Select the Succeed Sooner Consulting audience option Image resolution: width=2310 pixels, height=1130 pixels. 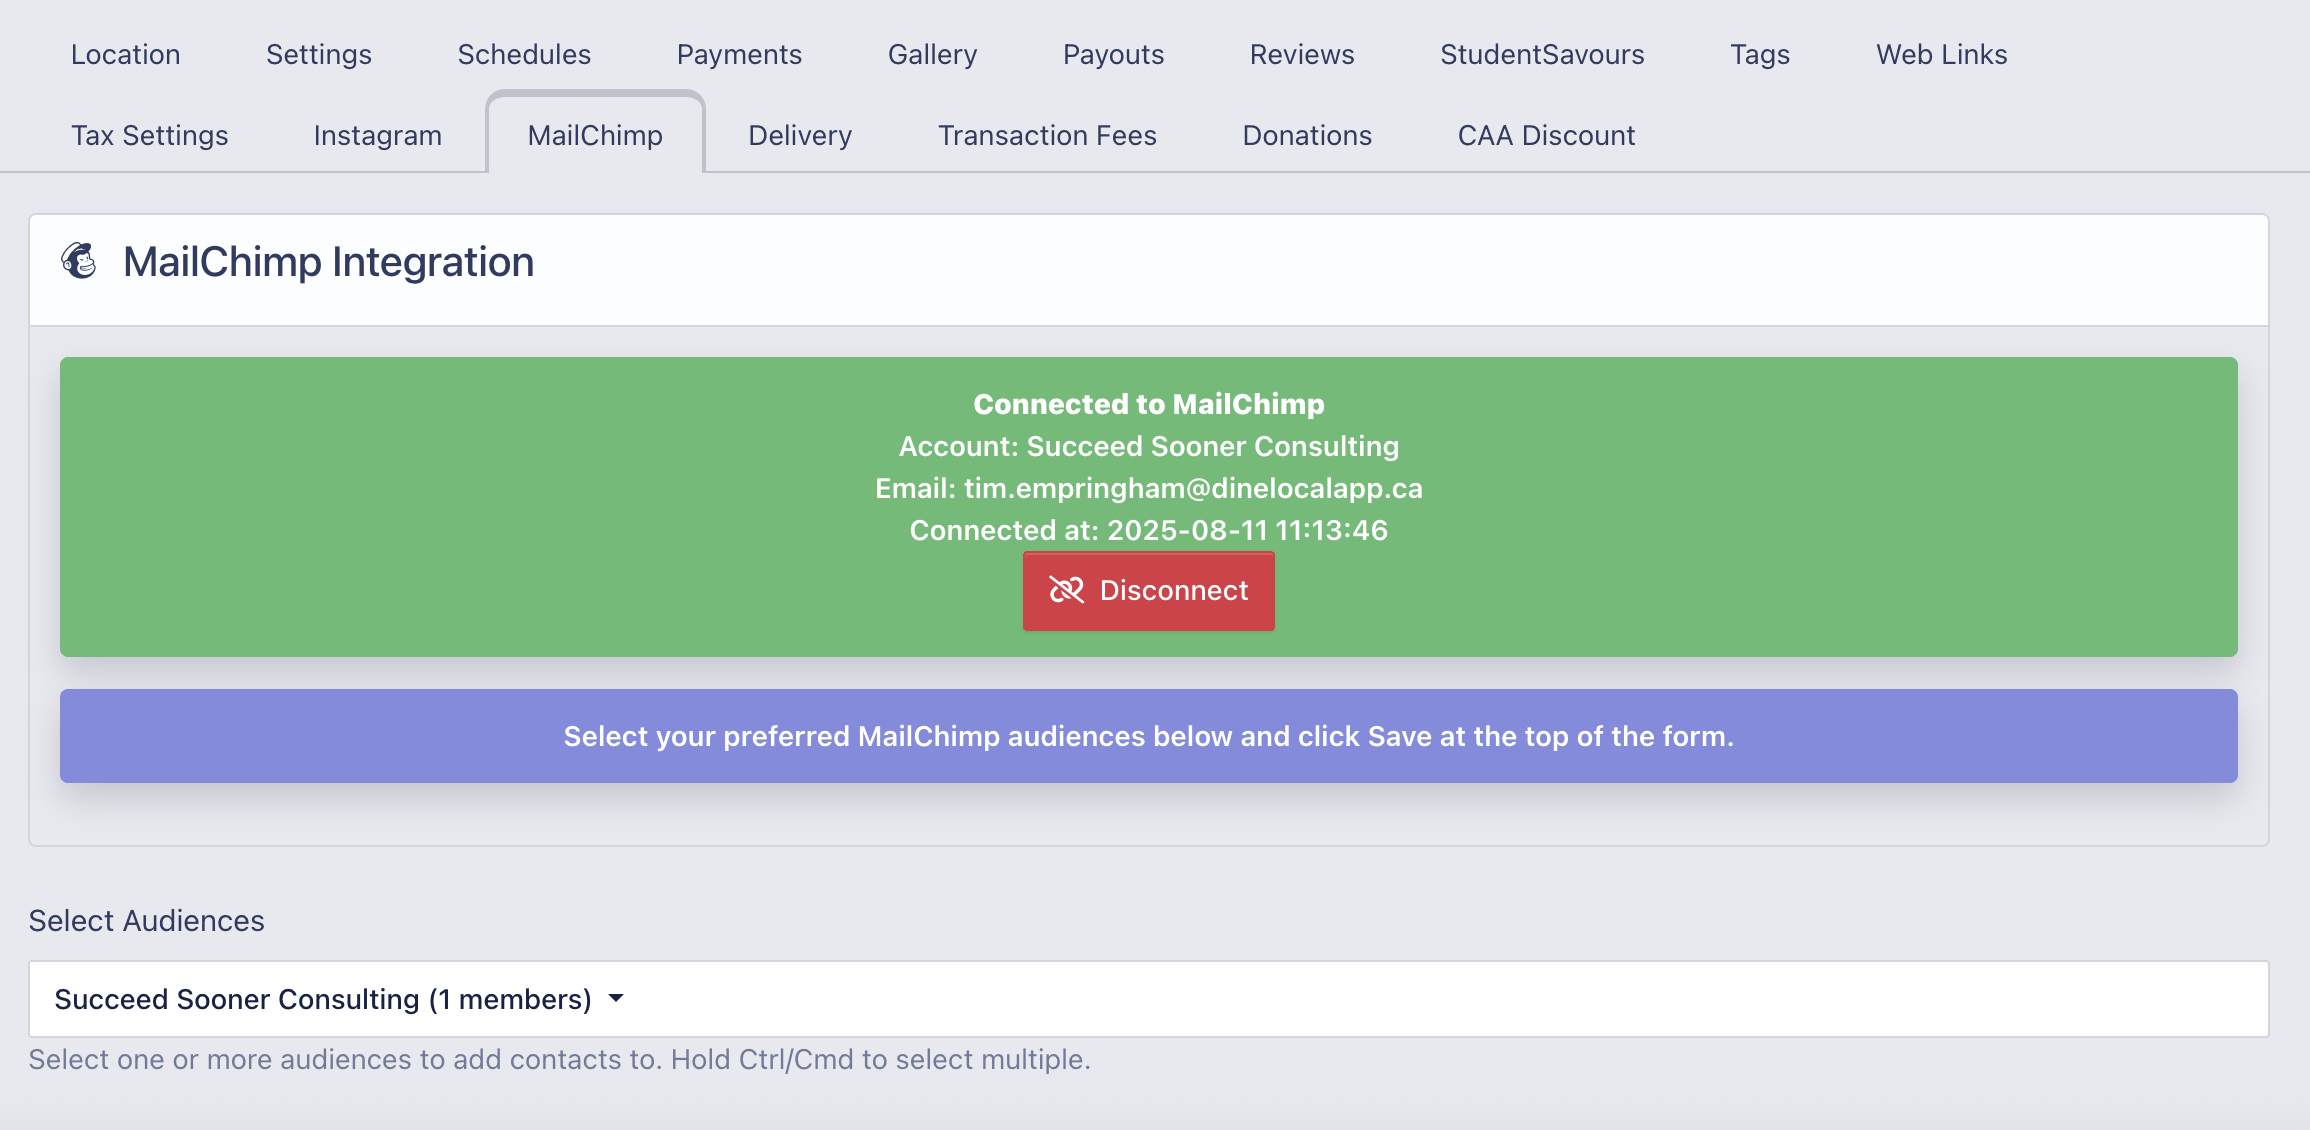[x=322, y=999]
